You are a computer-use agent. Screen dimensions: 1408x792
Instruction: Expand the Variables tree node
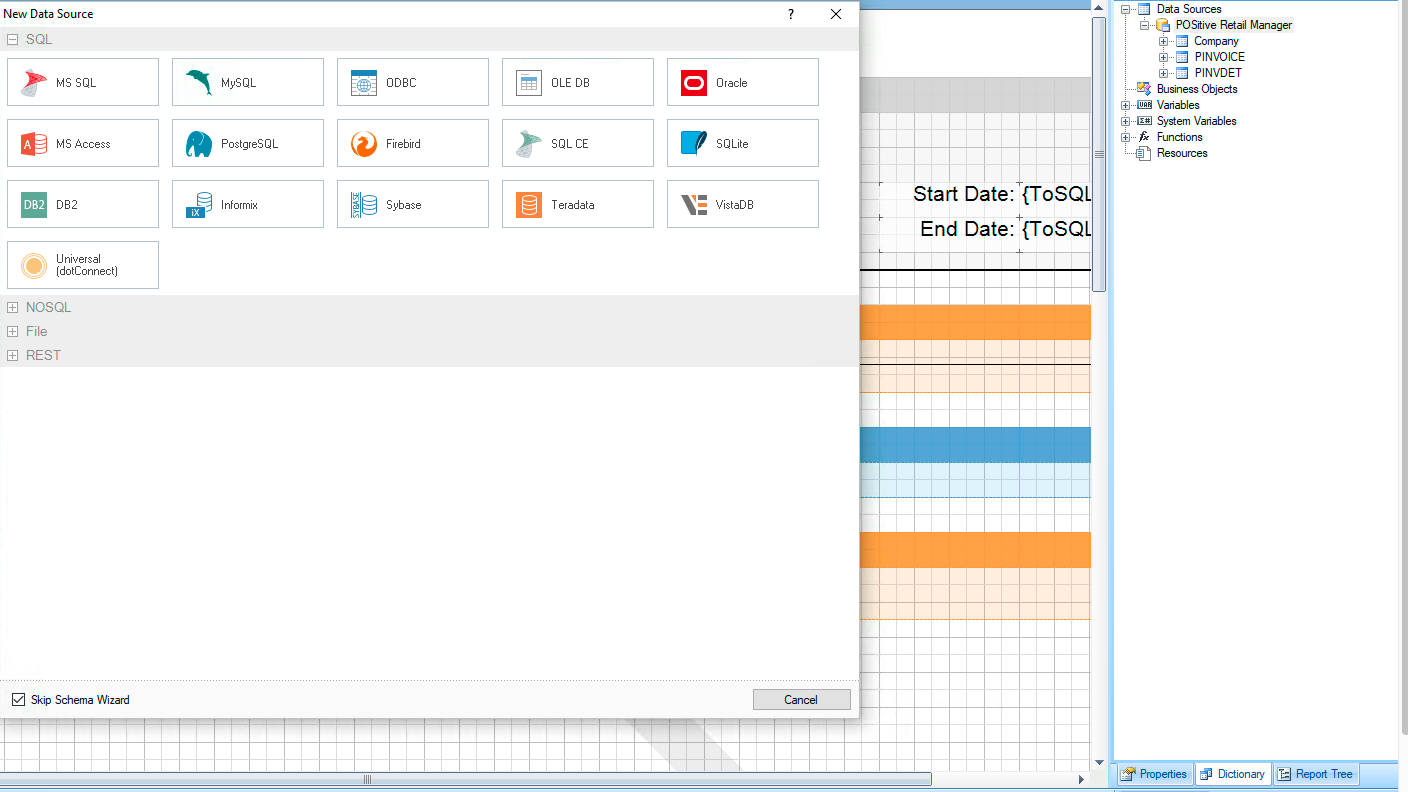click(x=1126, y=105)
